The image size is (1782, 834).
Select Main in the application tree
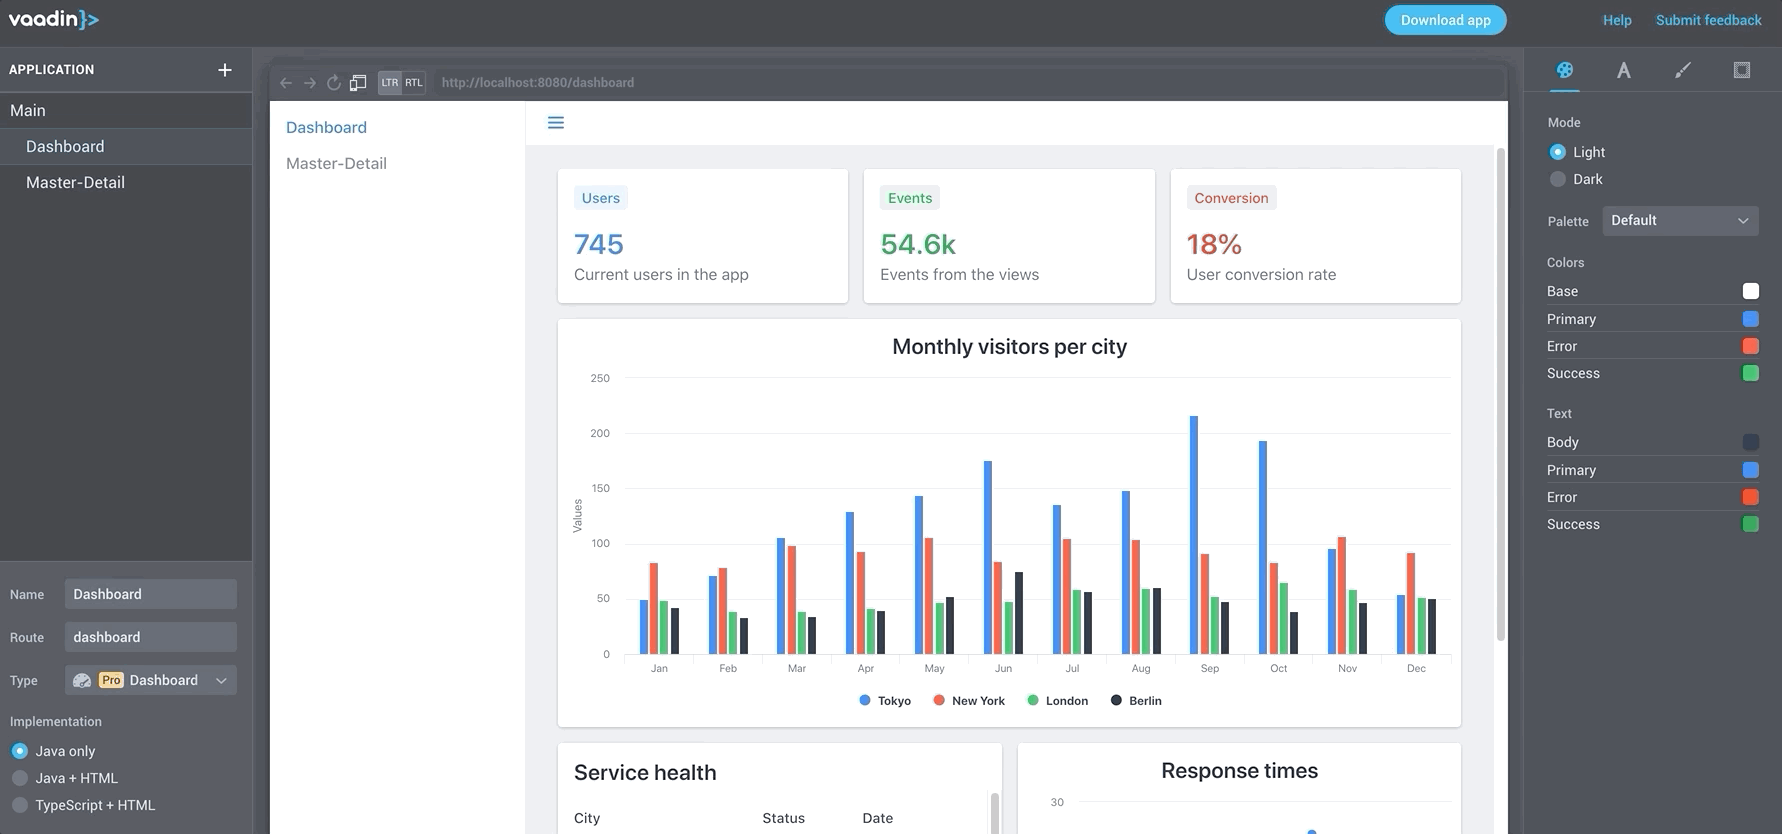126,111
